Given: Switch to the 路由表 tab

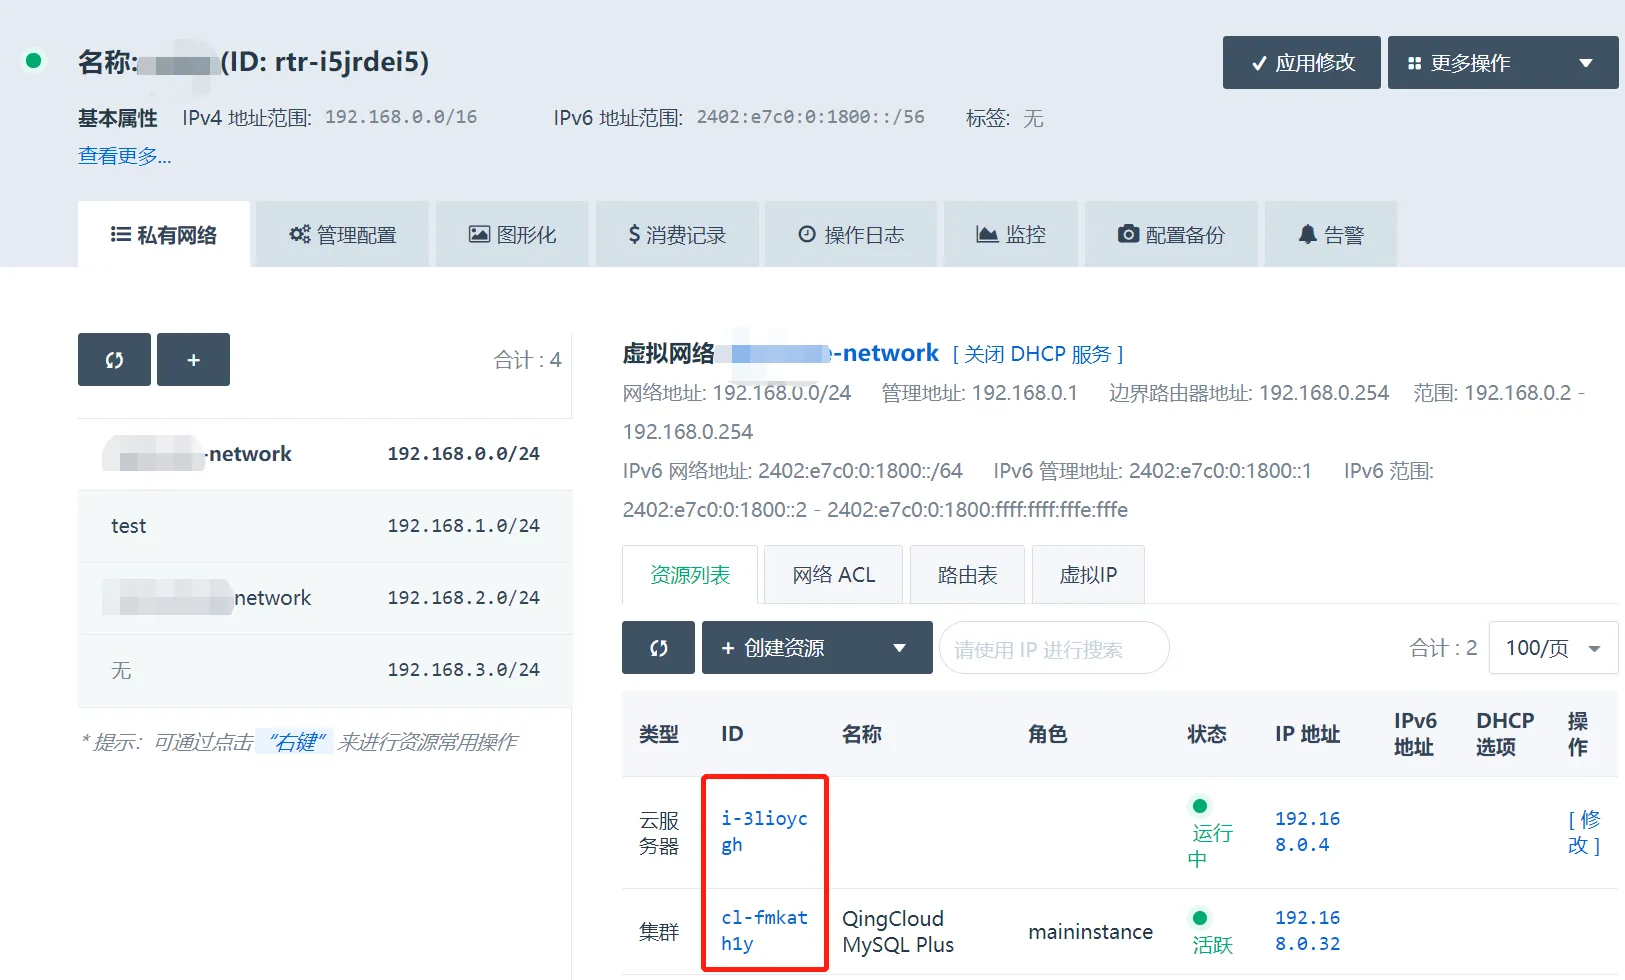Looking at the screenshot, I should pos(967,575).
